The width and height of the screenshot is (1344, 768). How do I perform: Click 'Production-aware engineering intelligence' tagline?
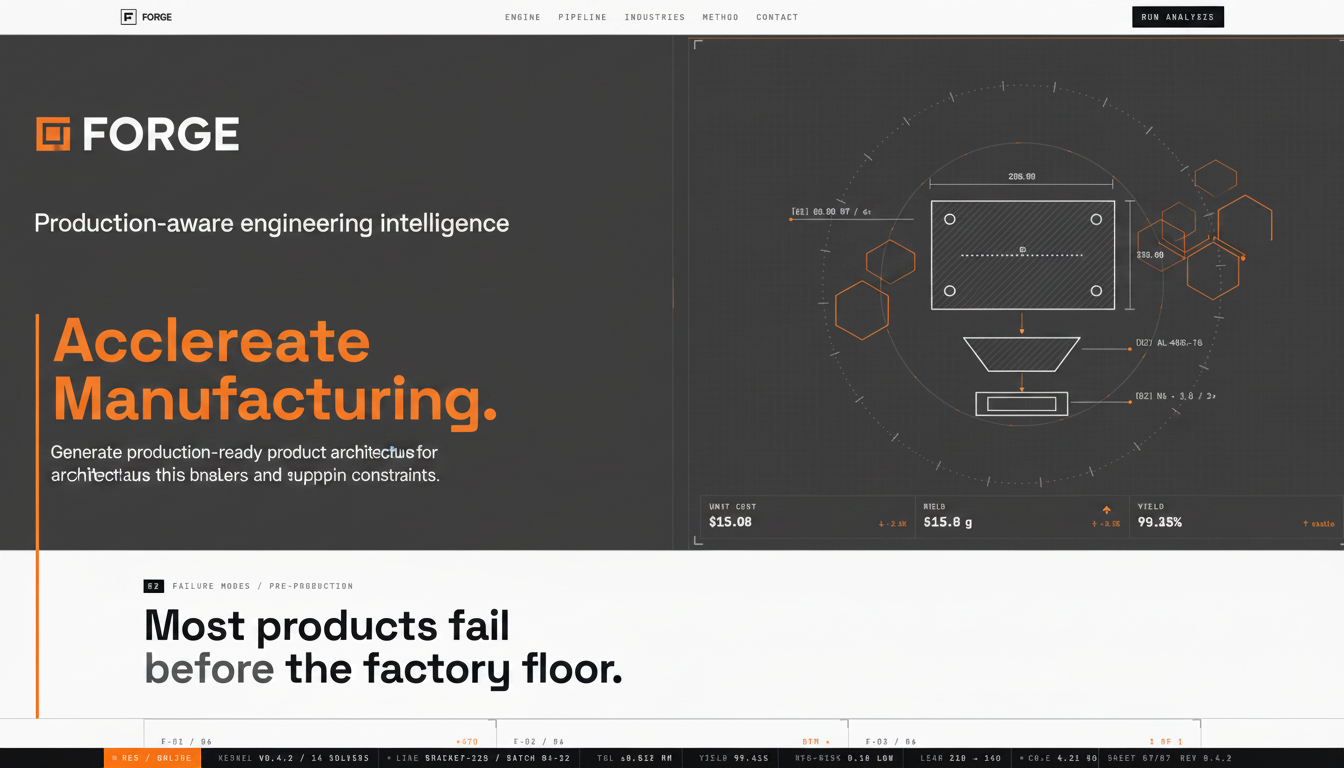[272, 223]
